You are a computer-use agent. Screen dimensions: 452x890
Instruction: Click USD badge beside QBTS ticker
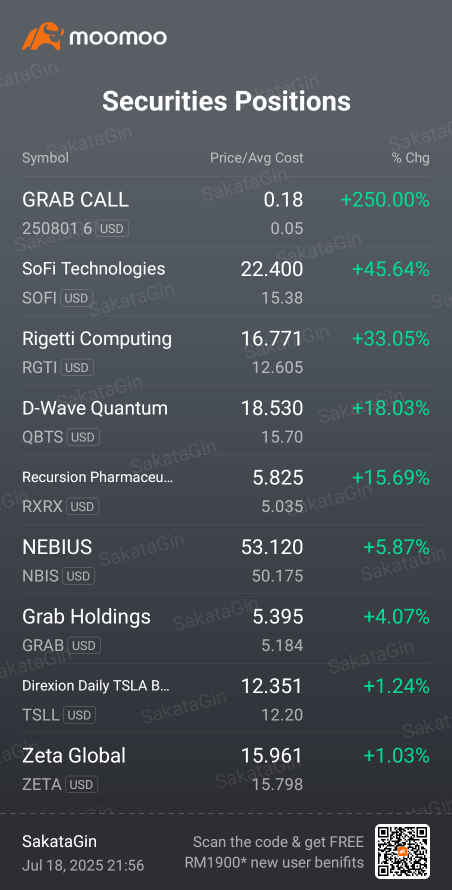[83, 437]
